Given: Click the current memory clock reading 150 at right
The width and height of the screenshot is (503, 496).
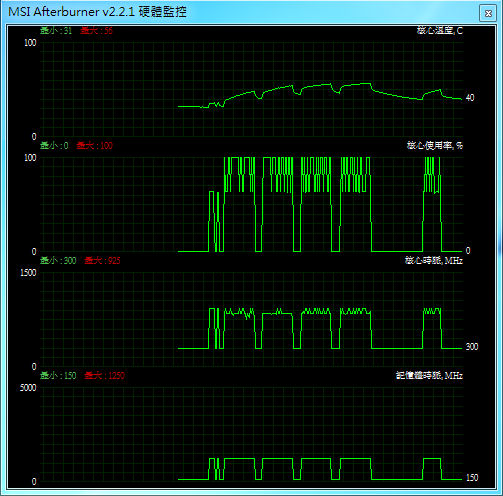Looking at the screenshot, I should tap(472, 477).
